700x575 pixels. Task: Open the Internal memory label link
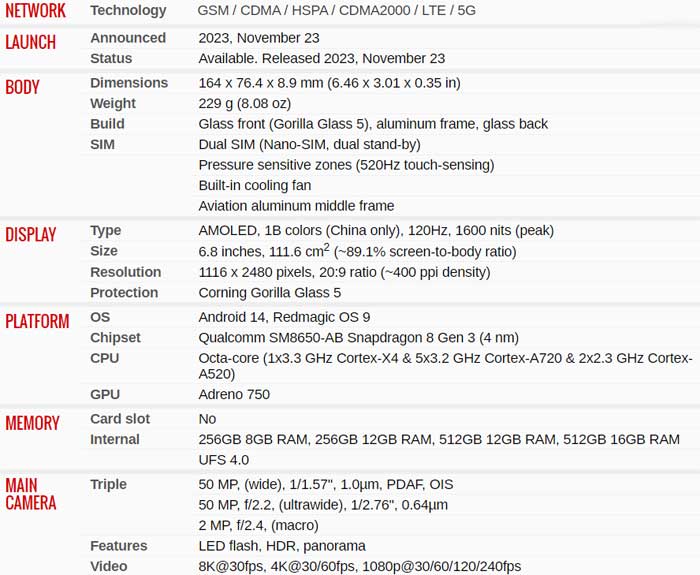click(x=115, y=440)
